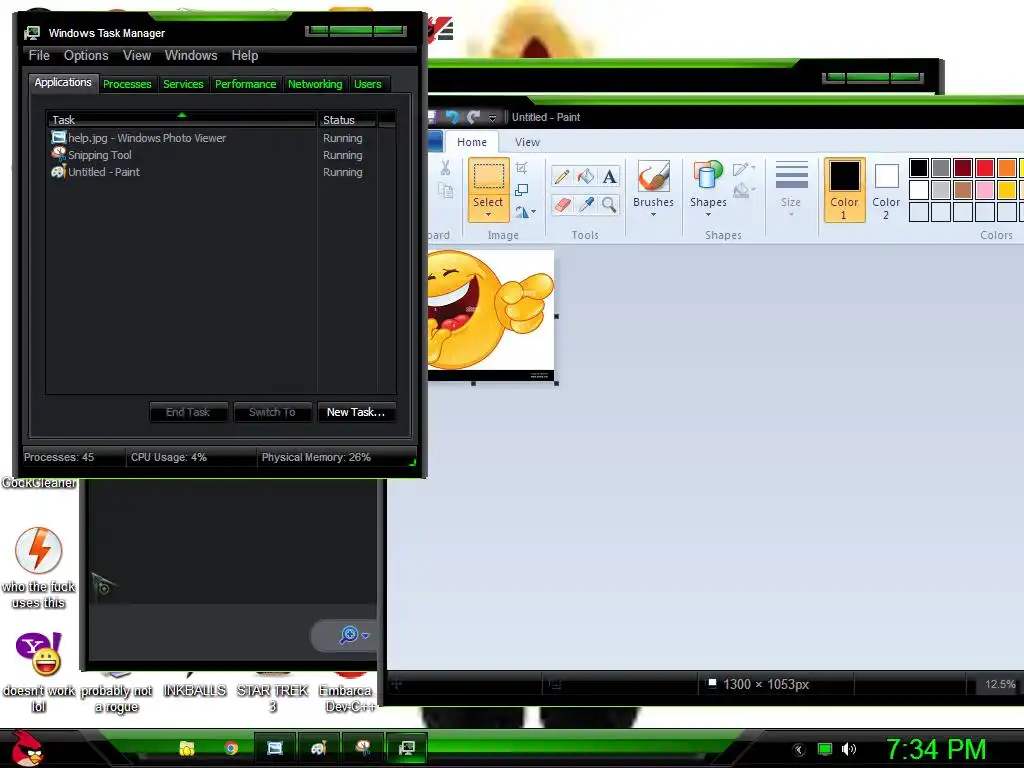Screen dimensions: 1024x768
Task: Pick the pink color swatch
Action: (x=985, y=190)
